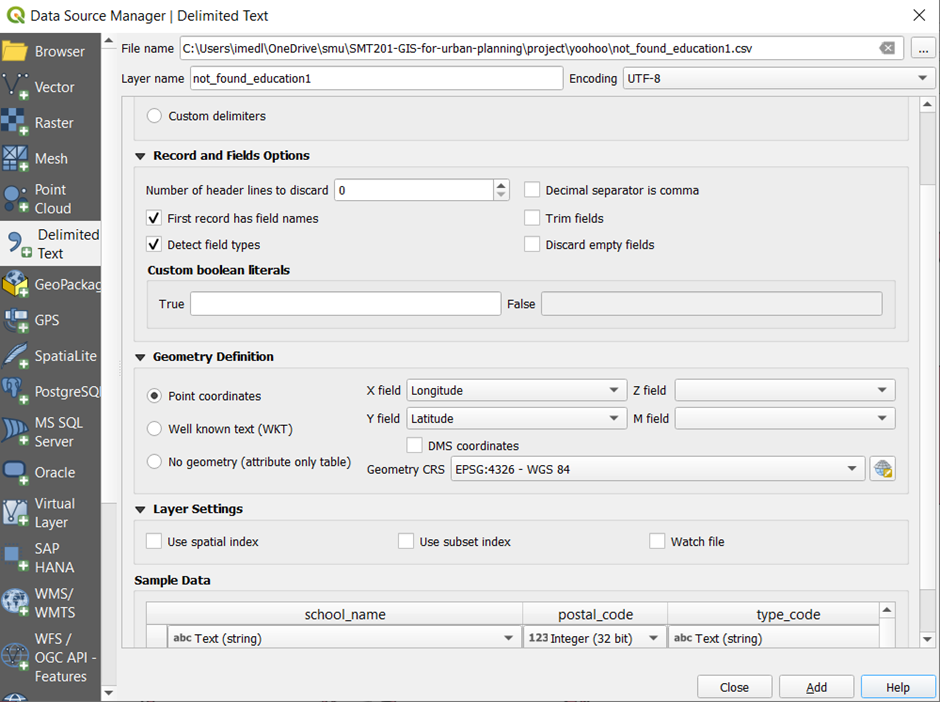This screenshot has height=702, width=940.
Task: Open the Mesh data source
Action: 15,158
